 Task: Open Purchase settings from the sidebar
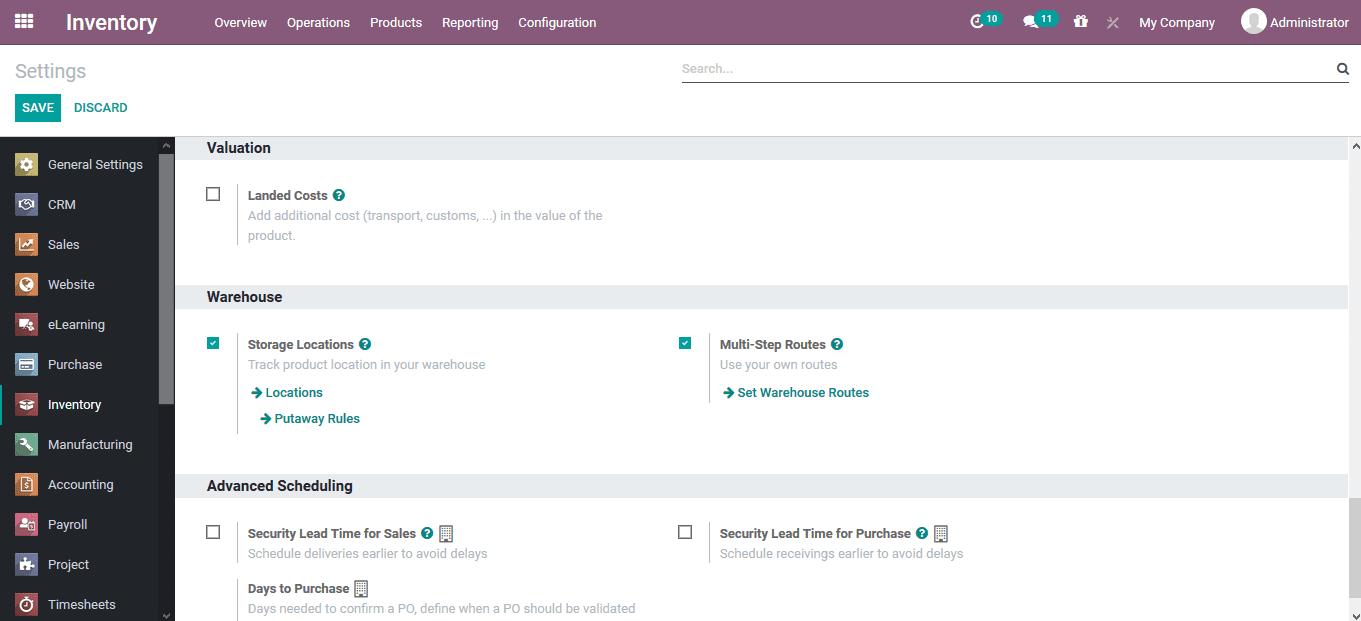(x=76, y=364)
